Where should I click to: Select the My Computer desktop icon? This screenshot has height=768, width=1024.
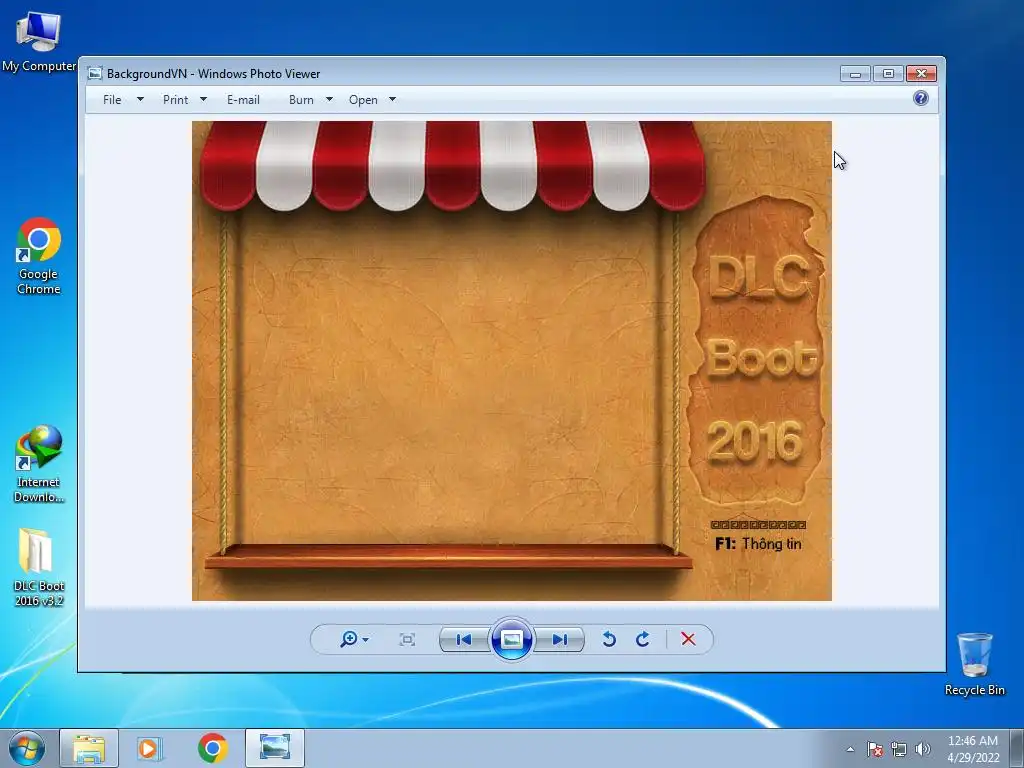pos(39,42)
